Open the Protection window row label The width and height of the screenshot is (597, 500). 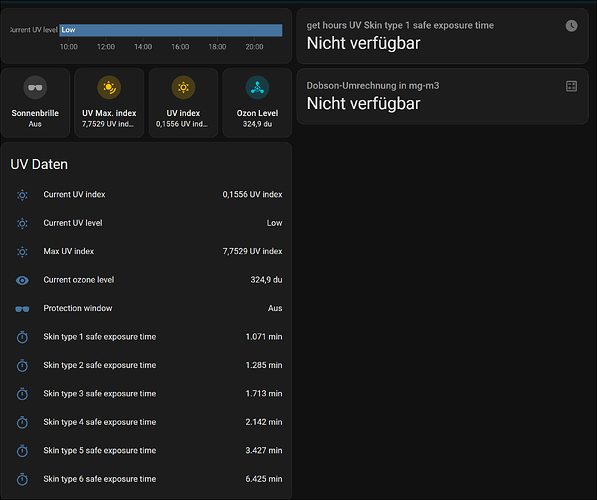(x=78, y=308)
